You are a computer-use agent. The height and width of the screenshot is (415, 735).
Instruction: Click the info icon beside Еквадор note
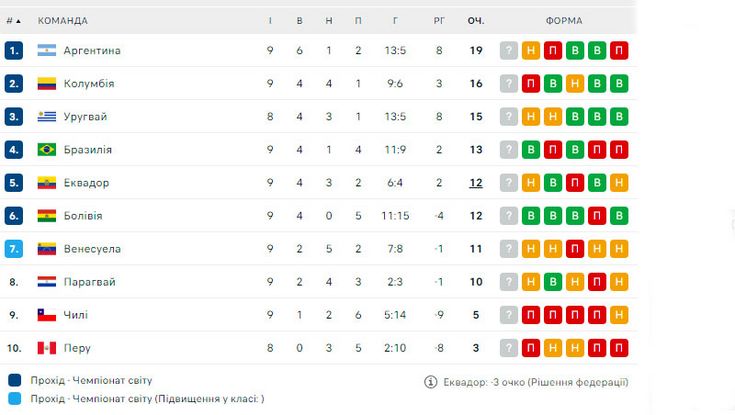(x=430, y=382)
